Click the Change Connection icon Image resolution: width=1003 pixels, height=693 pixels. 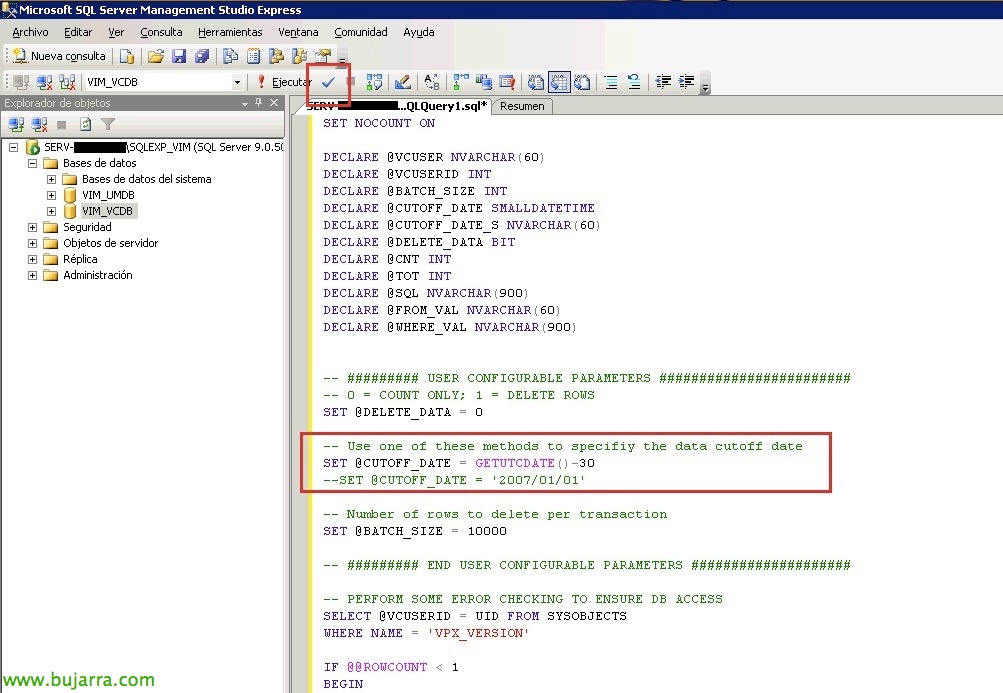[x=67, y=82]
